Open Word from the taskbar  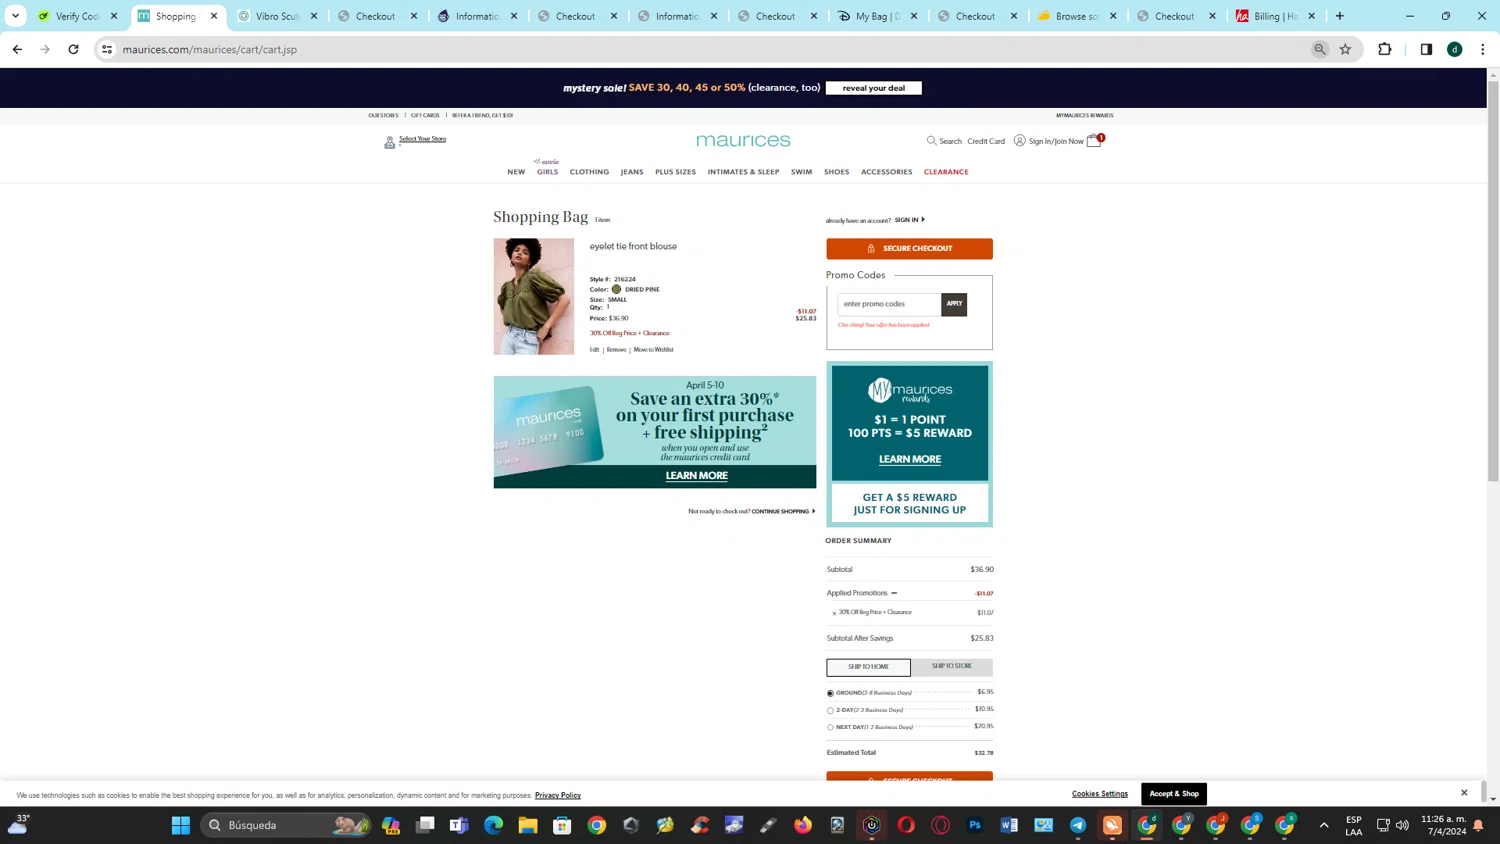click(x=1009, y=825)
